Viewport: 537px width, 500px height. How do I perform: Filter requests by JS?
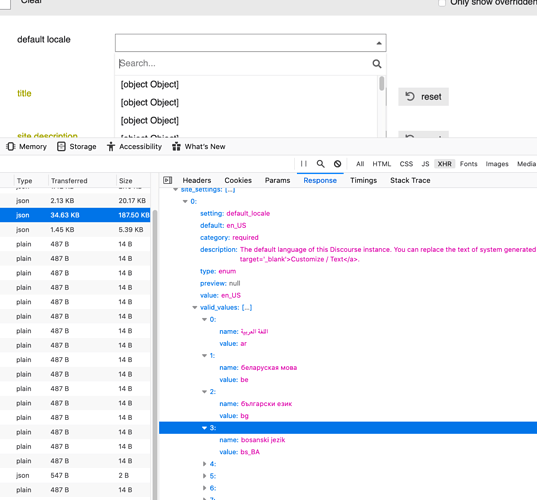[x=425, y=164]
